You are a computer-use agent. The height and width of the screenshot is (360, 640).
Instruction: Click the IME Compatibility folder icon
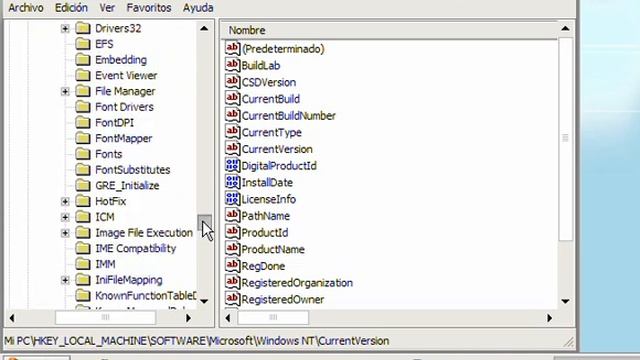(83, 248)
